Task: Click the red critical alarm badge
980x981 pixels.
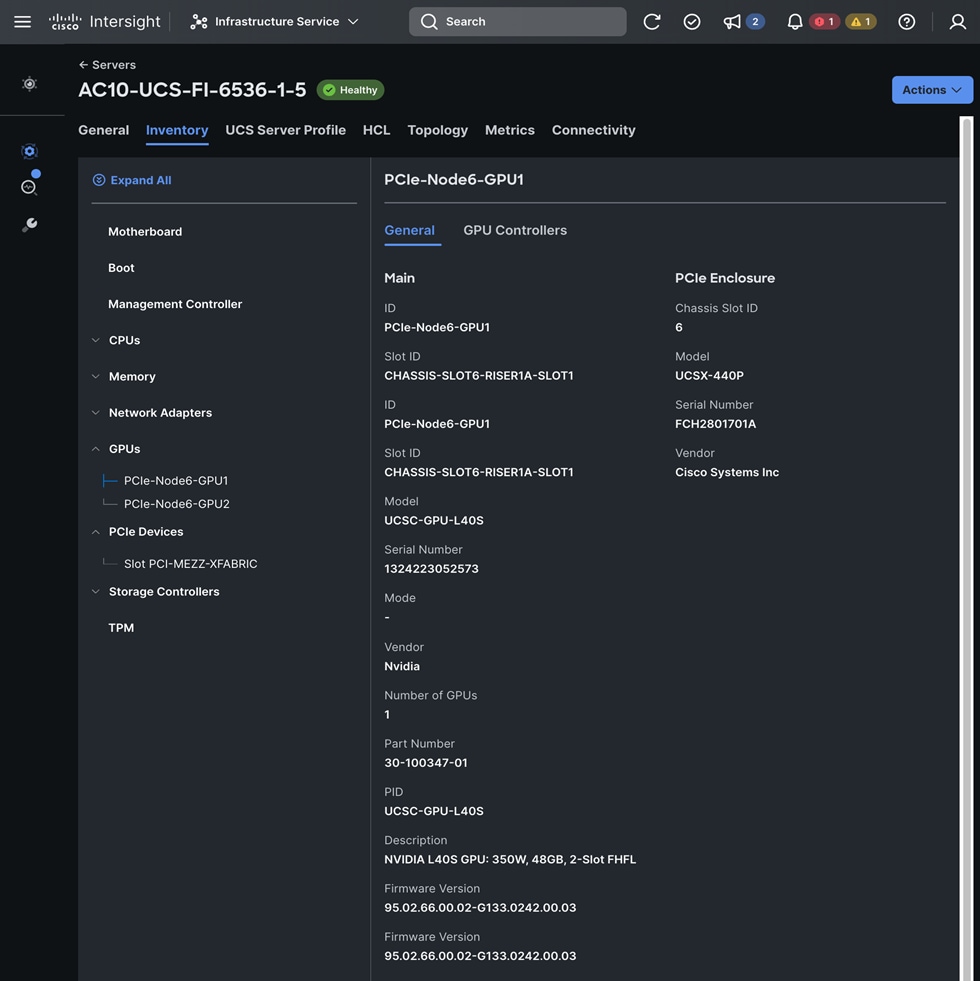Action: pos(824,22)
